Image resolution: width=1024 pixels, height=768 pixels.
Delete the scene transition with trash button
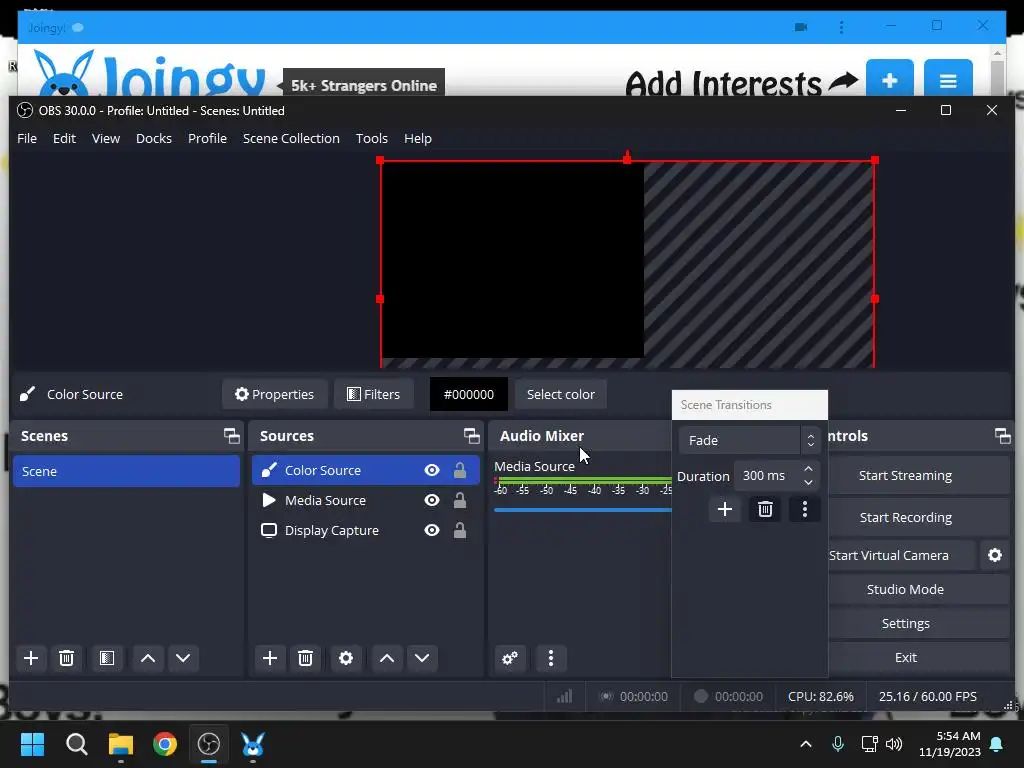click(765, 509)
